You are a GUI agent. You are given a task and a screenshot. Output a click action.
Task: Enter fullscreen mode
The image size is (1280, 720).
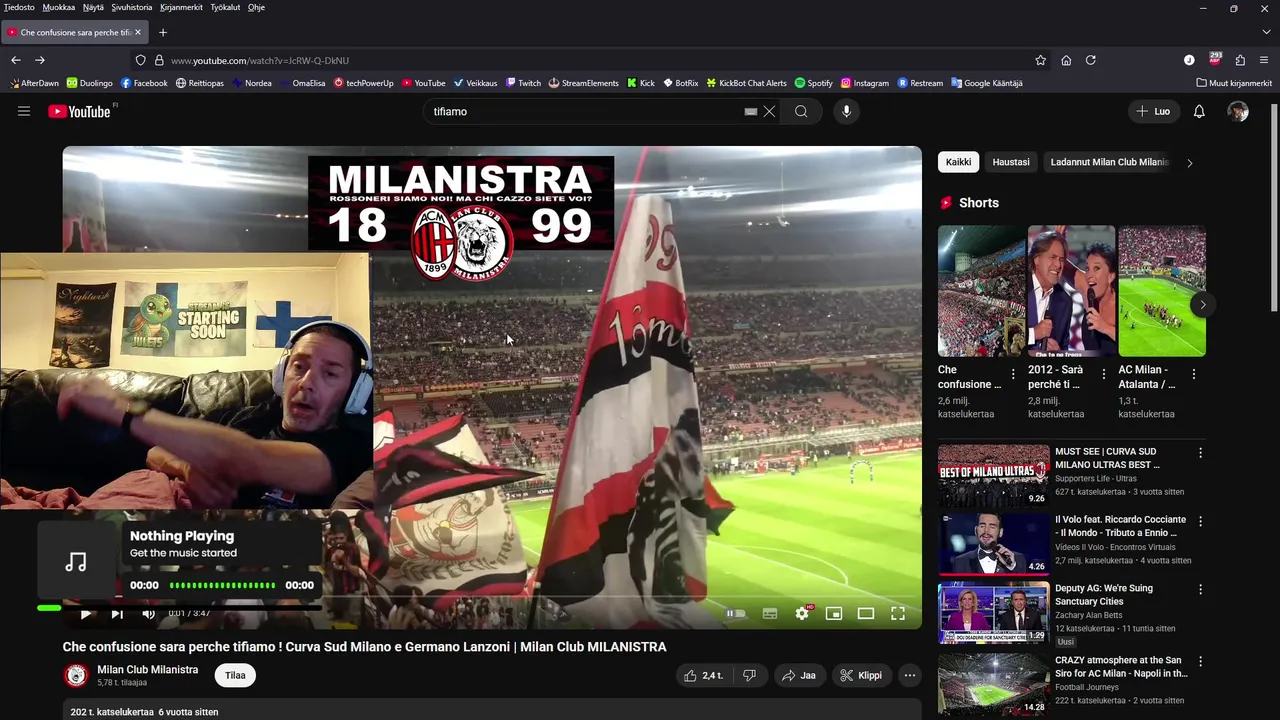[x=898, y=613]
